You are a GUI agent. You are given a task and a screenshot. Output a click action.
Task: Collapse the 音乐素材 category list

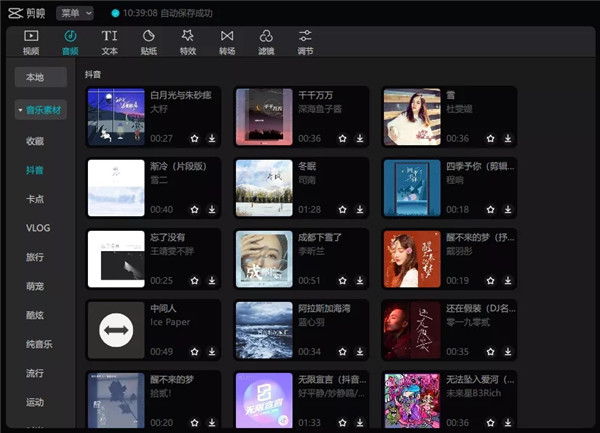point(41,110)
